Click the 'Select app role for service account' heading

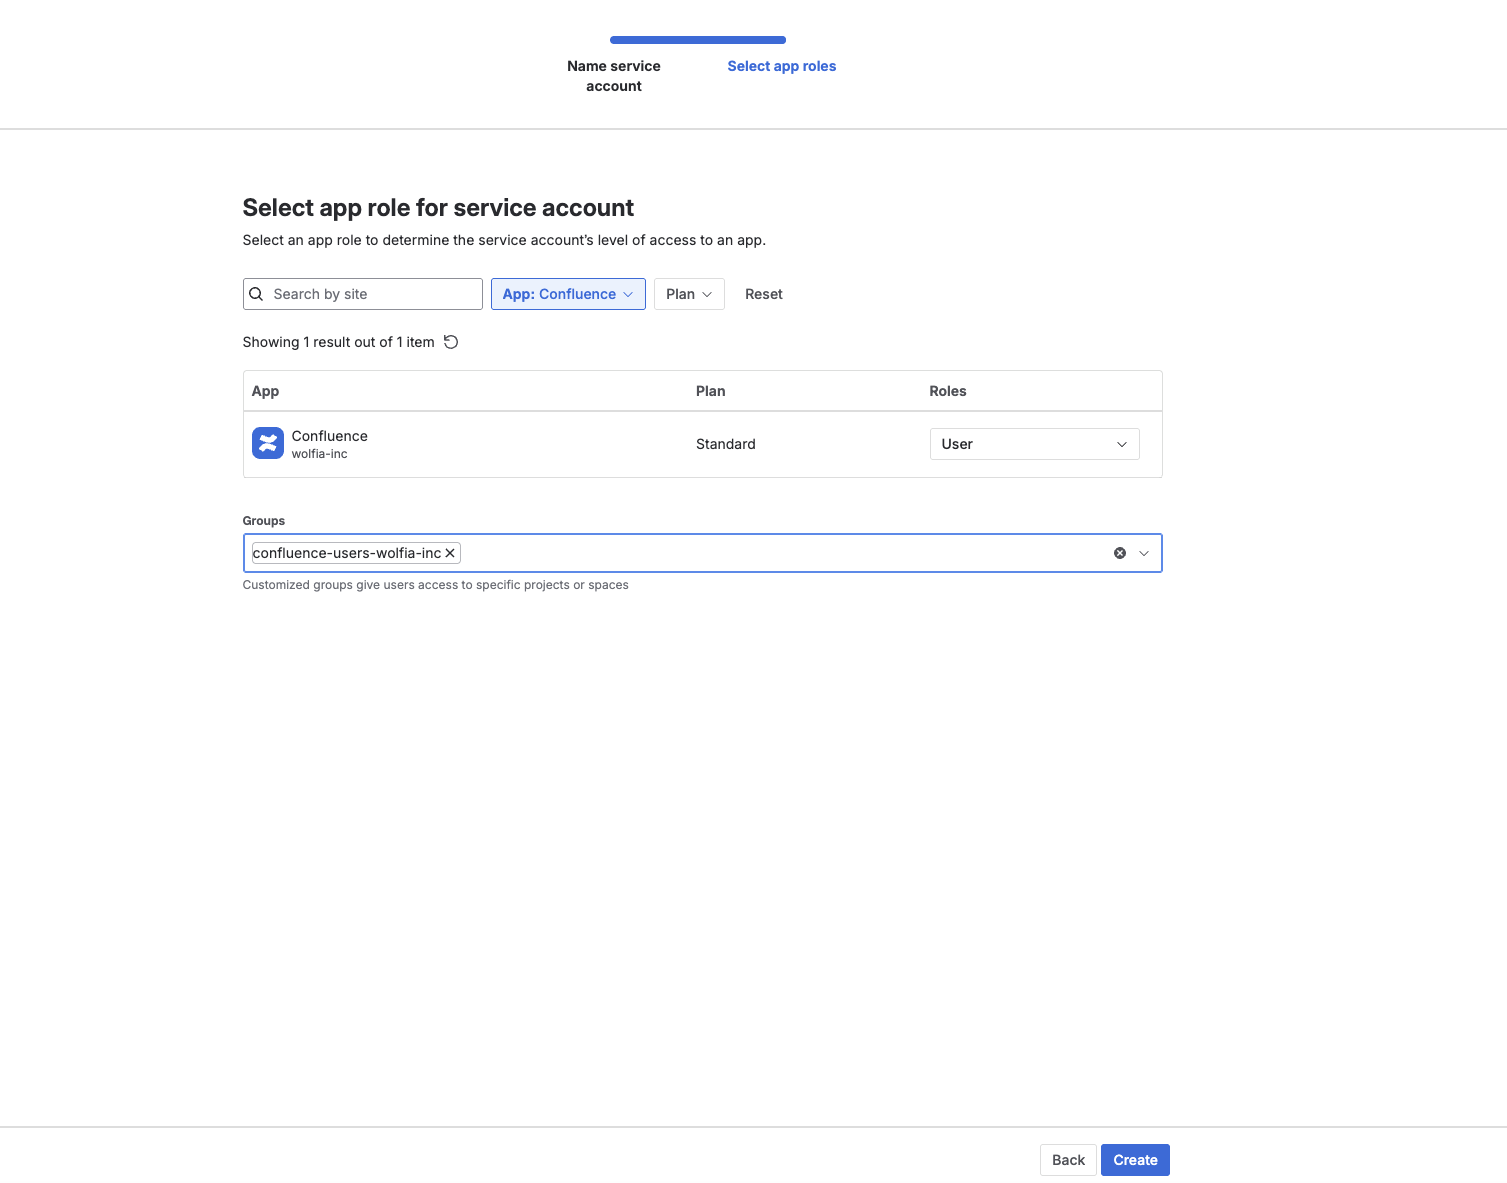pos(438,208)
